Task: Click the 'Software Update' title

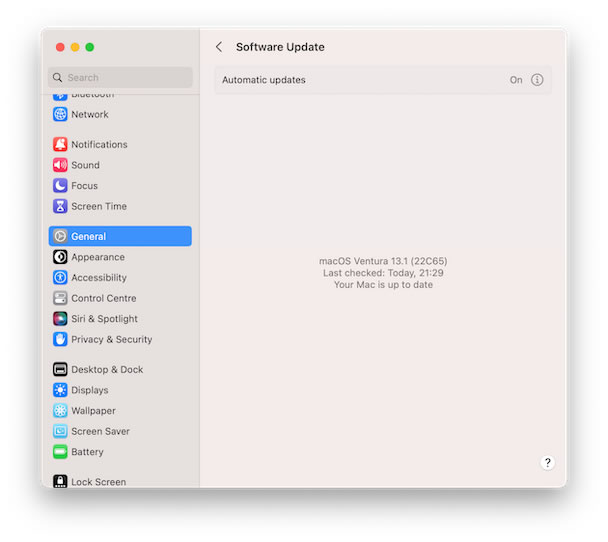Action: point(280,47)
